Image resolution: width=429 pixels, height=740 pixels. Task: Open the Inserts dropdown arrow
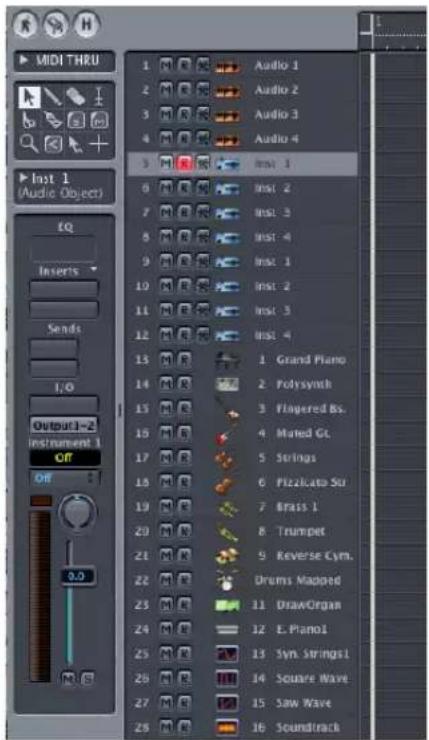pos(93,269)
